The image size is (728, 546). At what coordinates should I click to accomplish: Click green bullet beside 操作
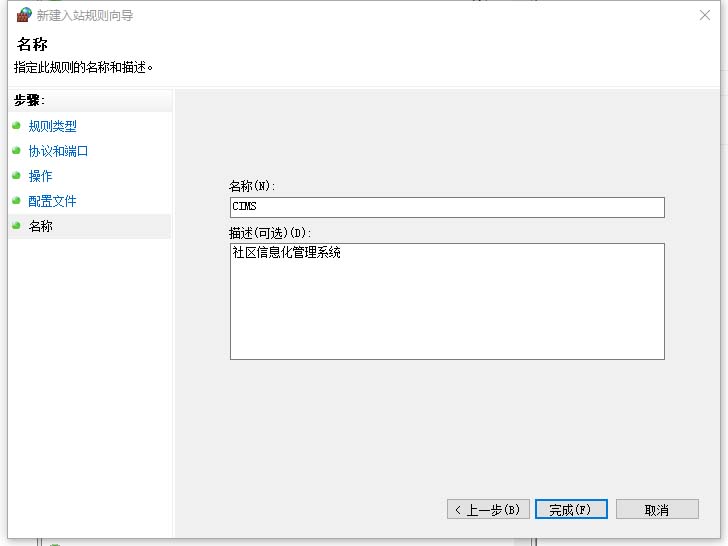point(16,176)
